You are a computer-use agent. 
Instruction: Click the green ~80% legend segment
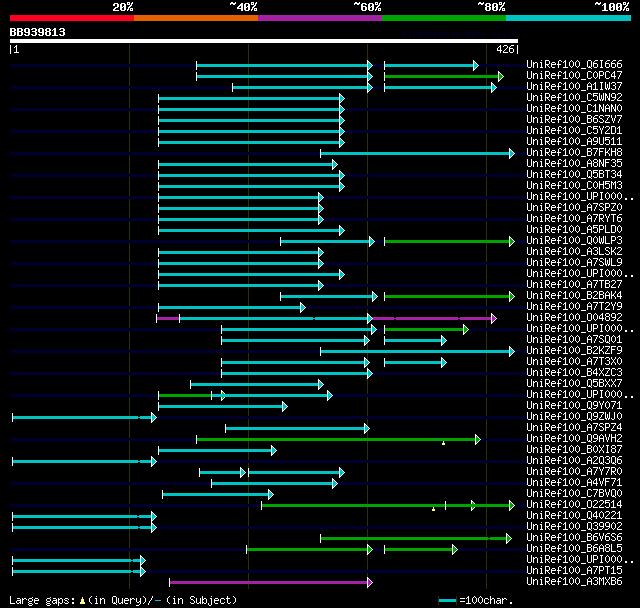444,18
